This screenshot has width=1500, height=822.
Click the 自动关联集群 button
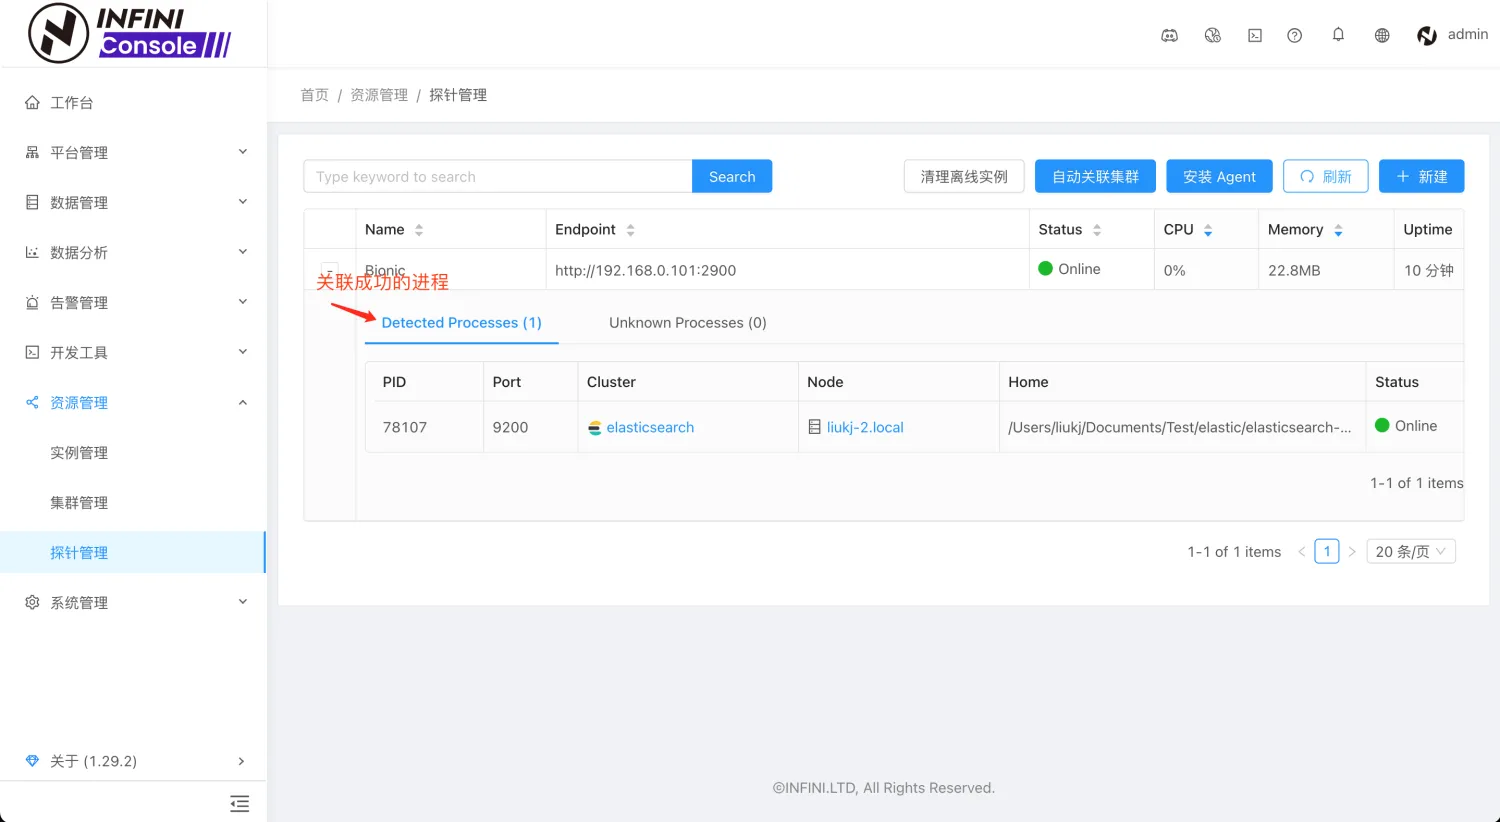click(x=1095, y=176)
